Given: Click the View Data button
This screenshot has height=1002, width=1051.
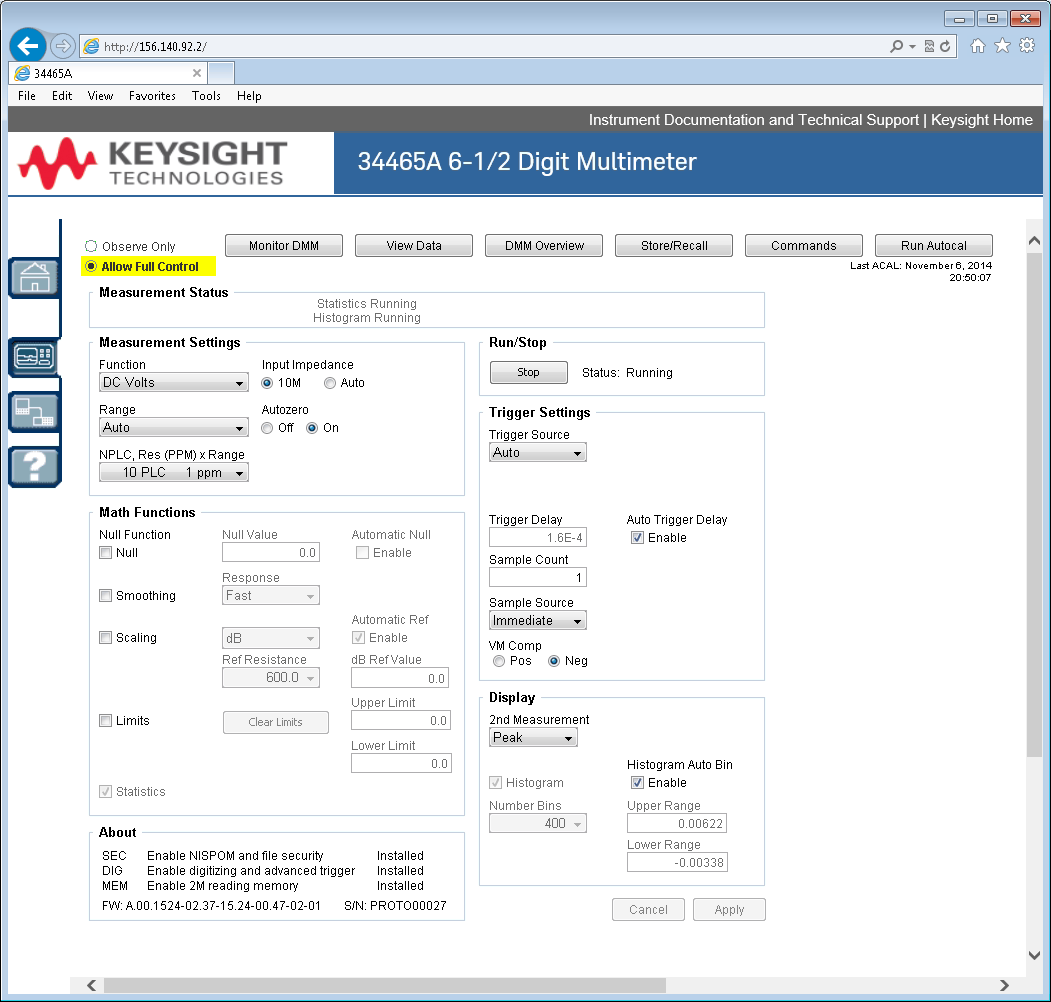Looking at the screenshot, I should 414,245.
